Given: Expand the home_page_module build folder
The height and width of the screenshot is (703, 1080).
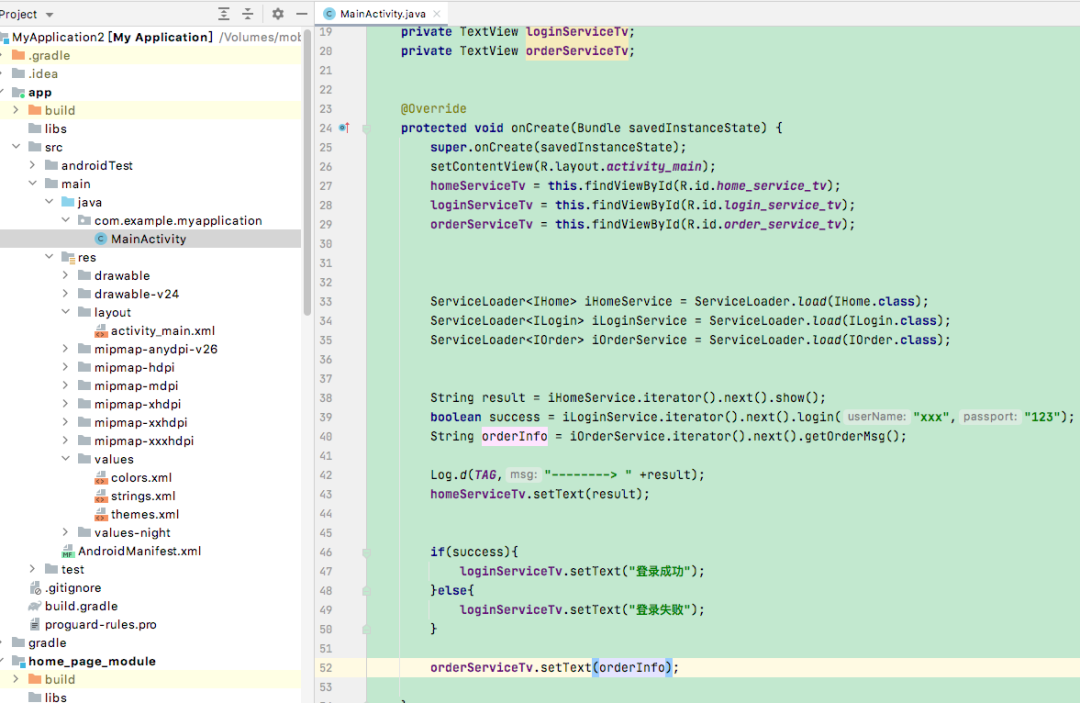Looking at the screenshot, I should click(x=16, y=679).
